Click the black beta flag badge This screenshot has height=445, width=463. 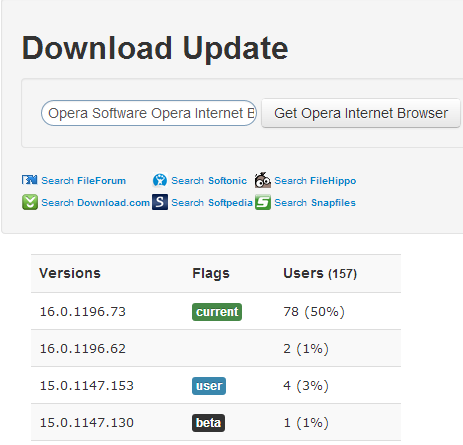208,423
